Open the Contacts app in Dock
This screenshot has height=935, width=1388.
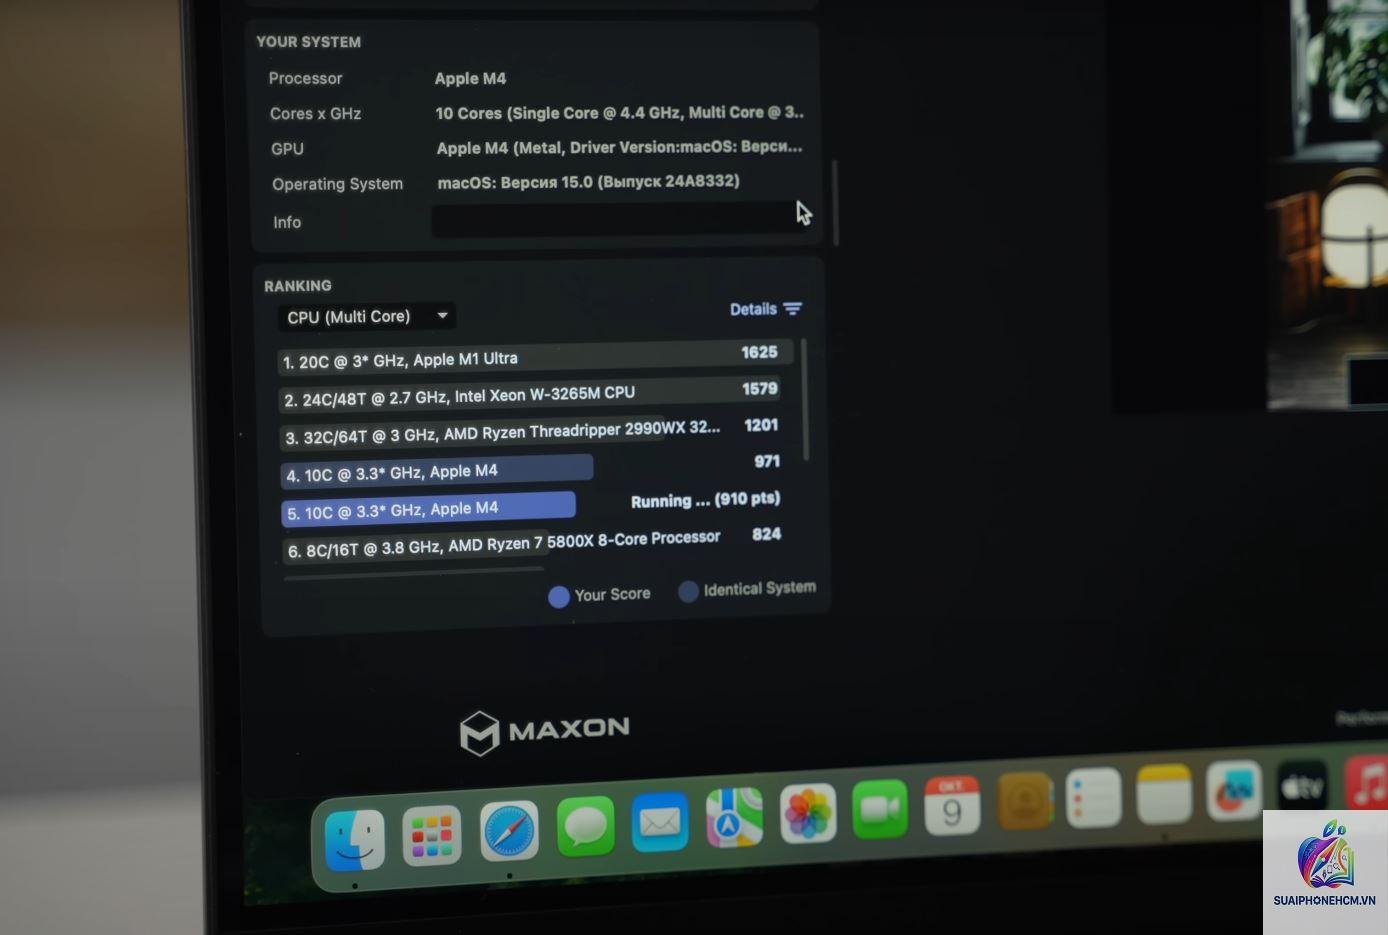click(1025, 800)
